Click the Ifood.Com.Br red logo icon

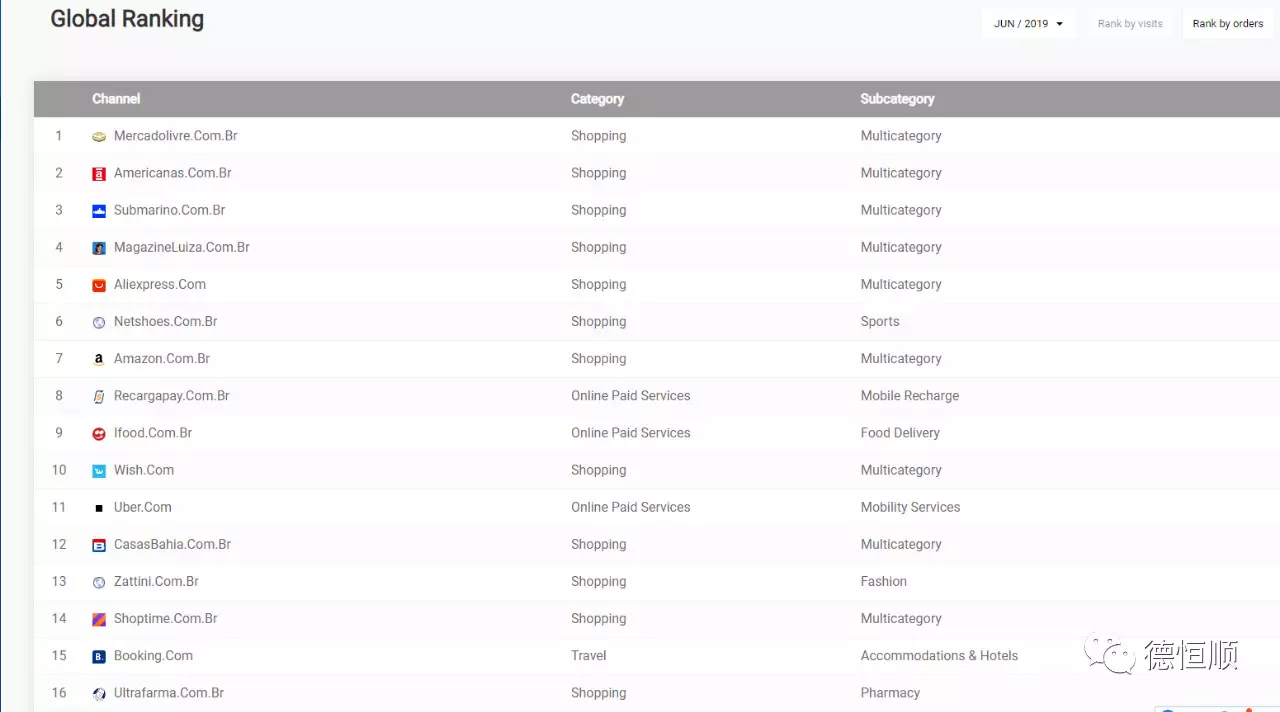tap(99, 434)
